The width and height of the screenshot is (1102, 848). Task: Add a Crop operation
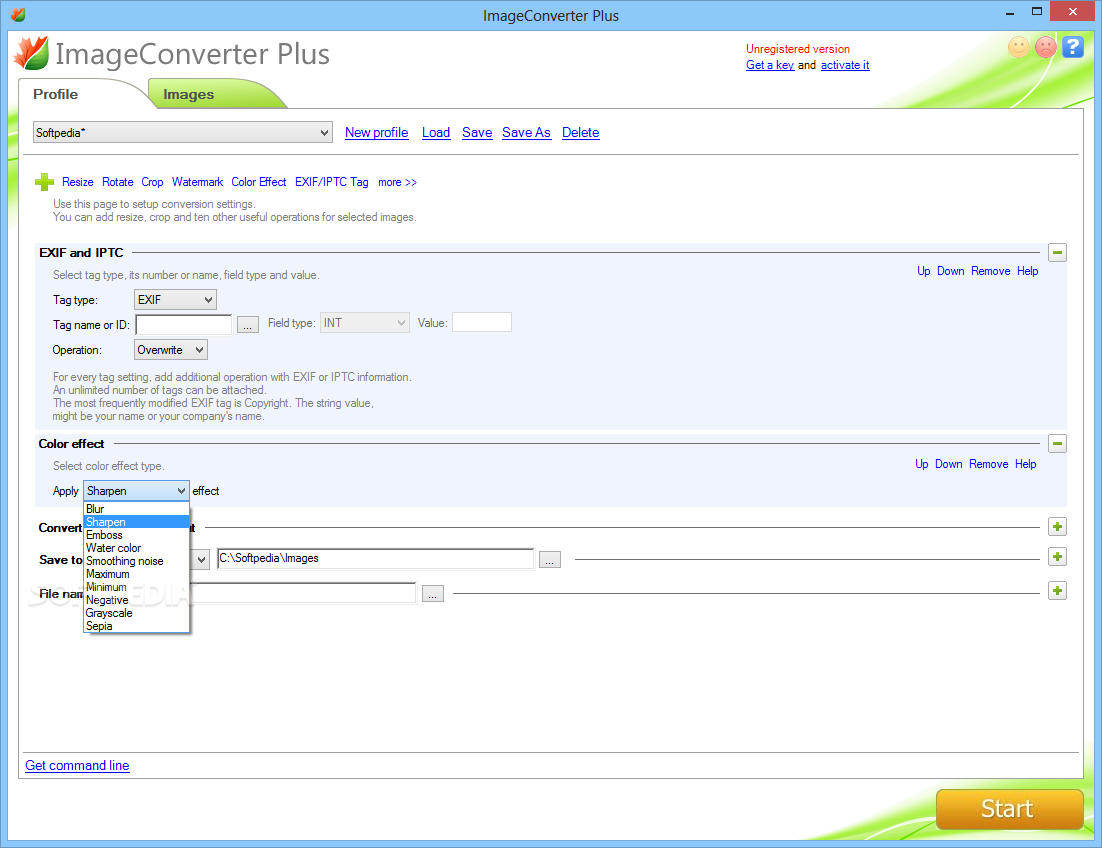[152, 182]
